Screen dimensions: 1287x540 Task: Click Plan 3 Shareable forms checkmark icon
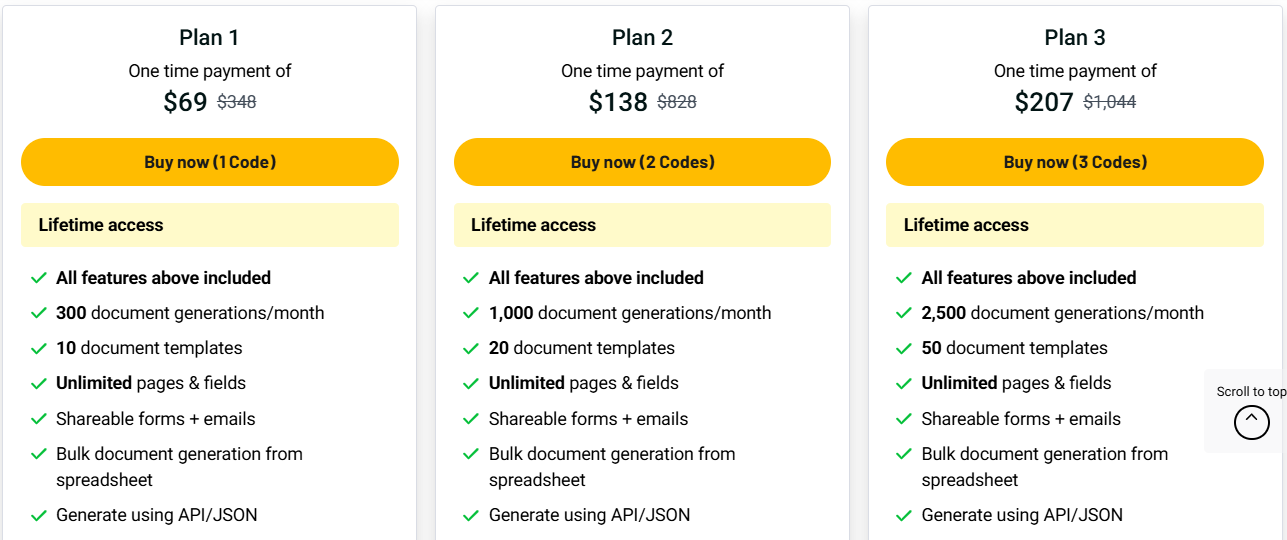904,419
